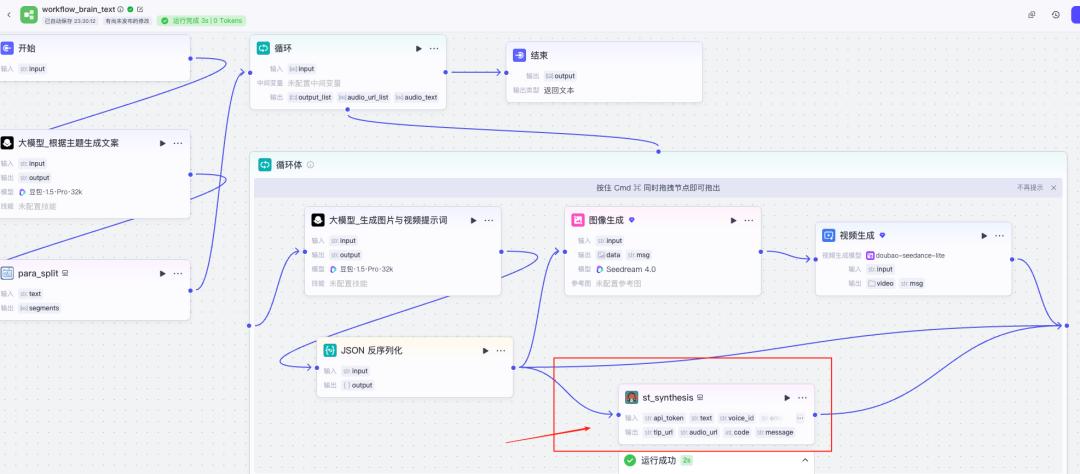Click the 运行完成 3s | 0 Tokens status
The width and height of the screenshot is (1080, 474).
click(x=202, y=21)
